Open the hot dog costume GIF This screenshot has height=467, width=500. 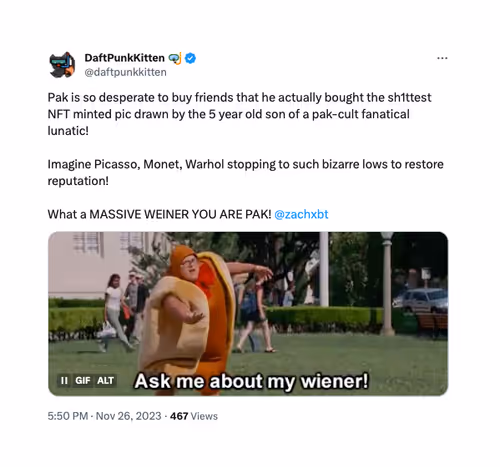(x=248, y=314)
